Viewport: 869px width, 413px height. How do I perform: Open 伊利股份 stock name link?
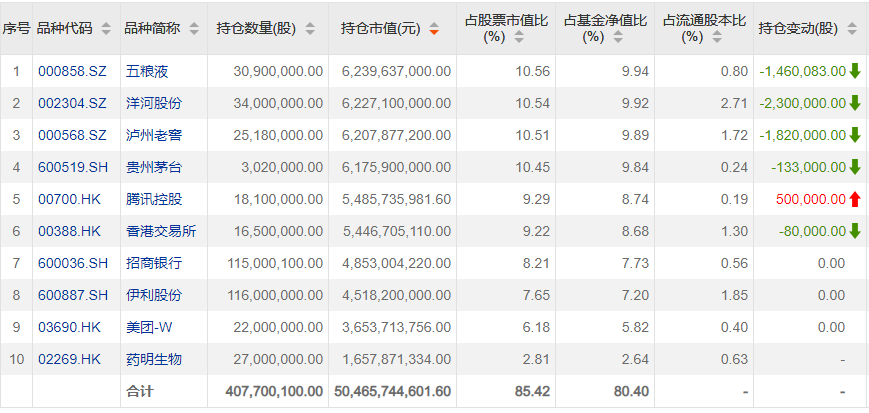coord(154,295)
